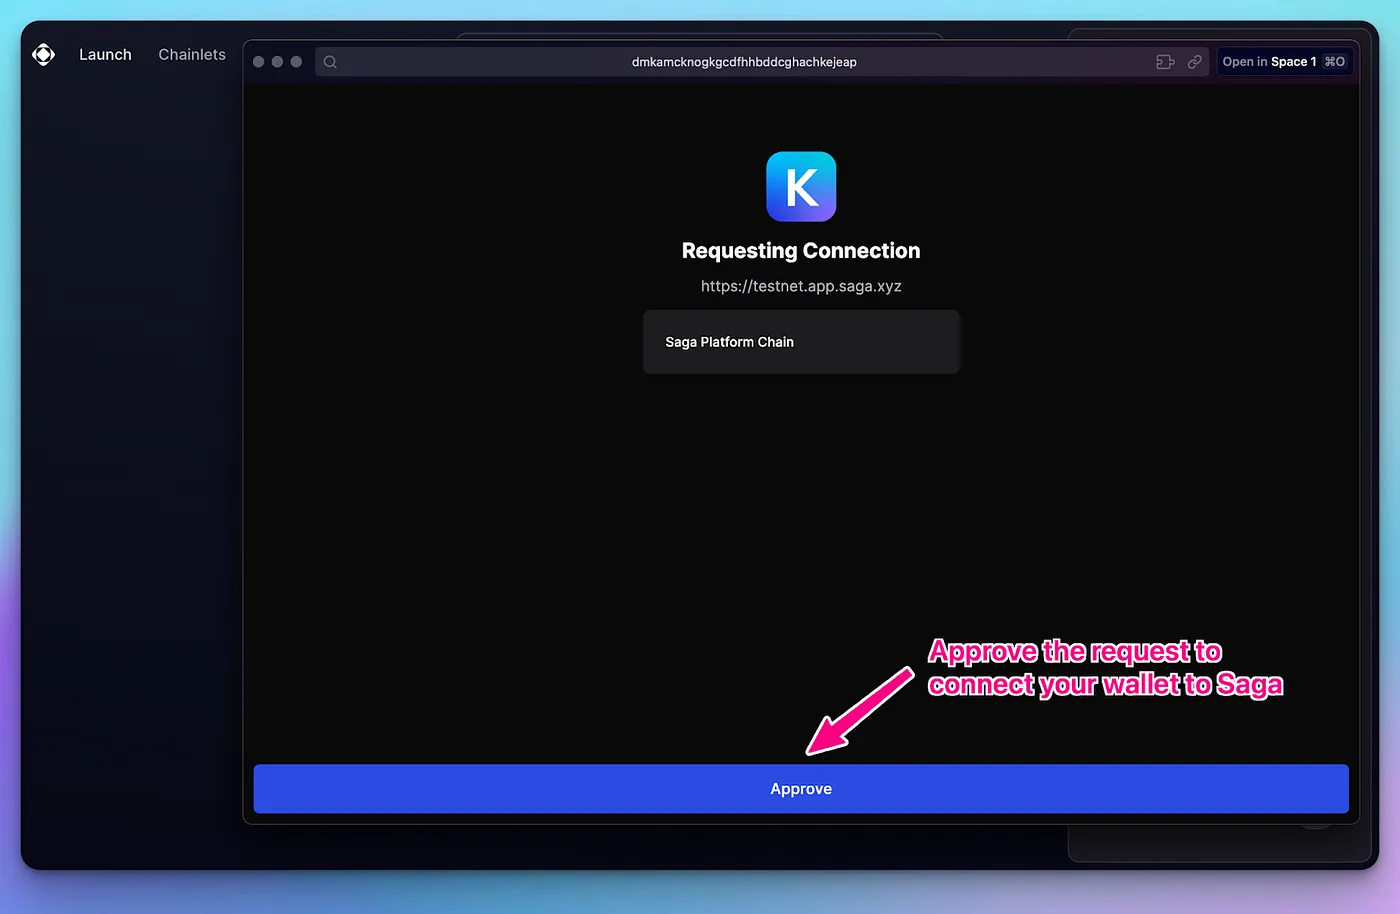Screen dimensions: 1400x914
Task: Approve the wallet connection request
Action: [x=801, y=789]
